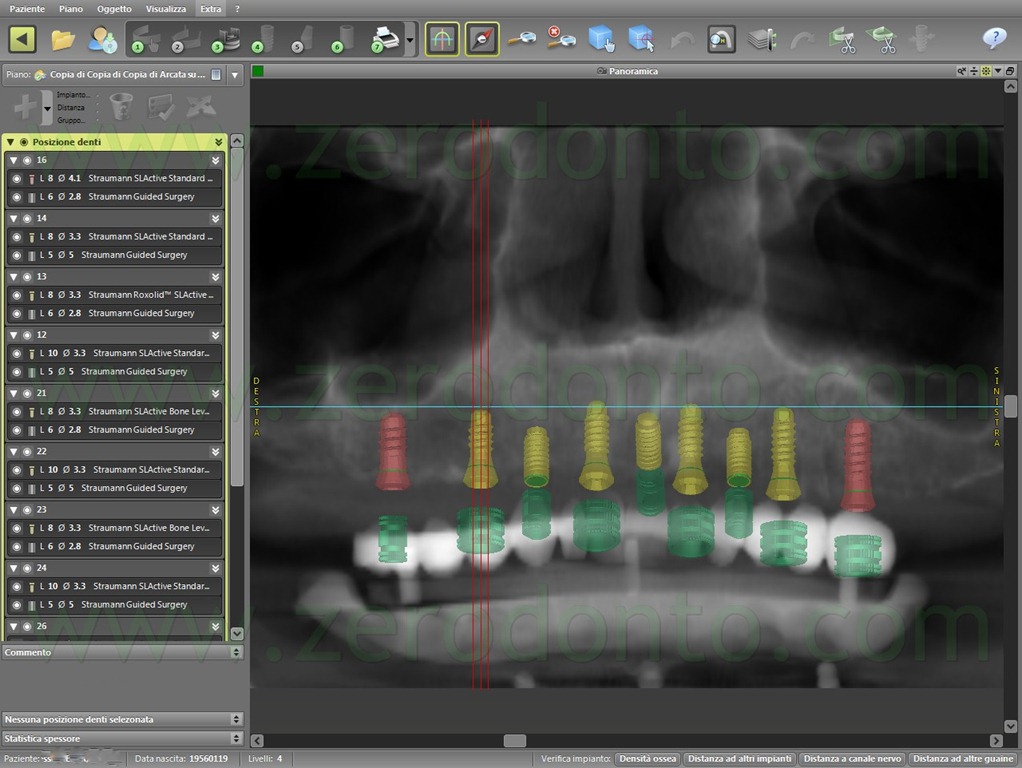Open the Piano plan dropdown arrow

235,75
